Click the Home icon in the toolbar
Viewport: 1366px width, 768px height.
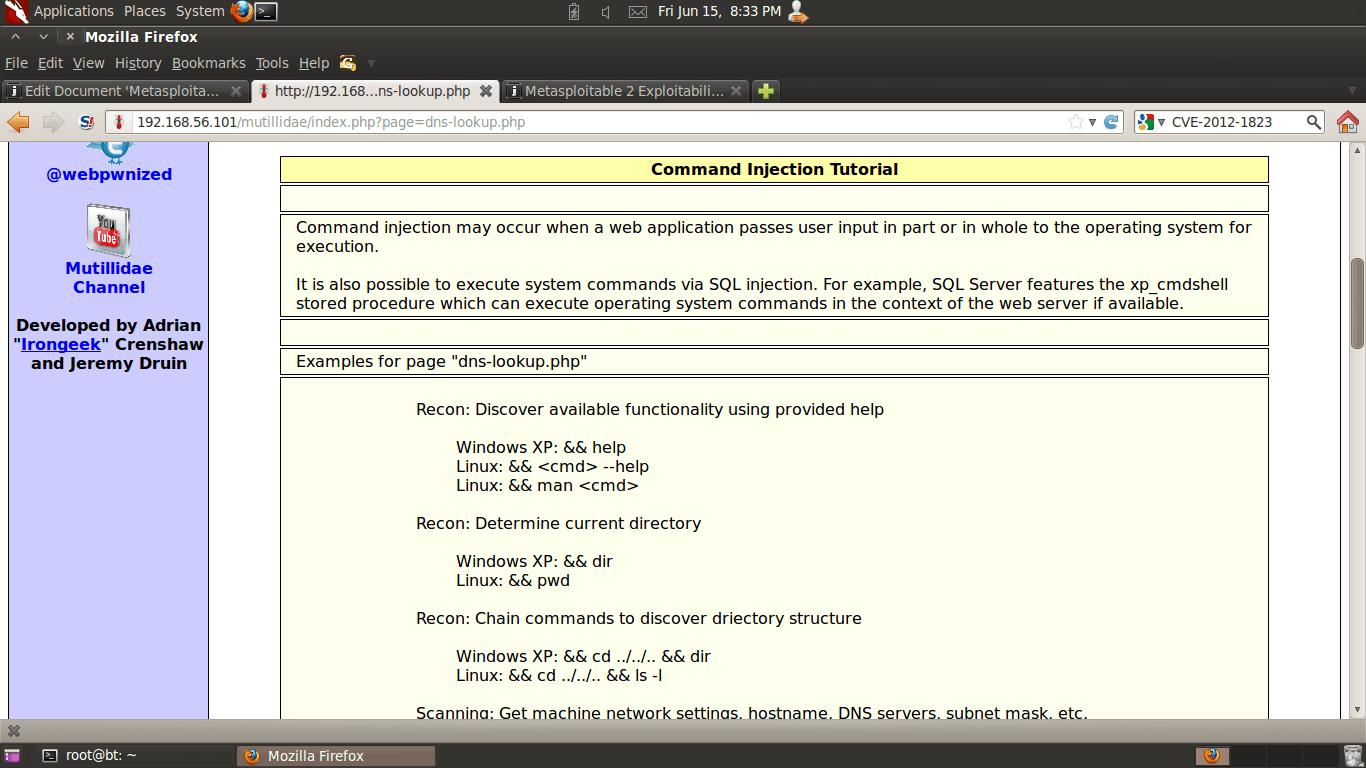1348,122
